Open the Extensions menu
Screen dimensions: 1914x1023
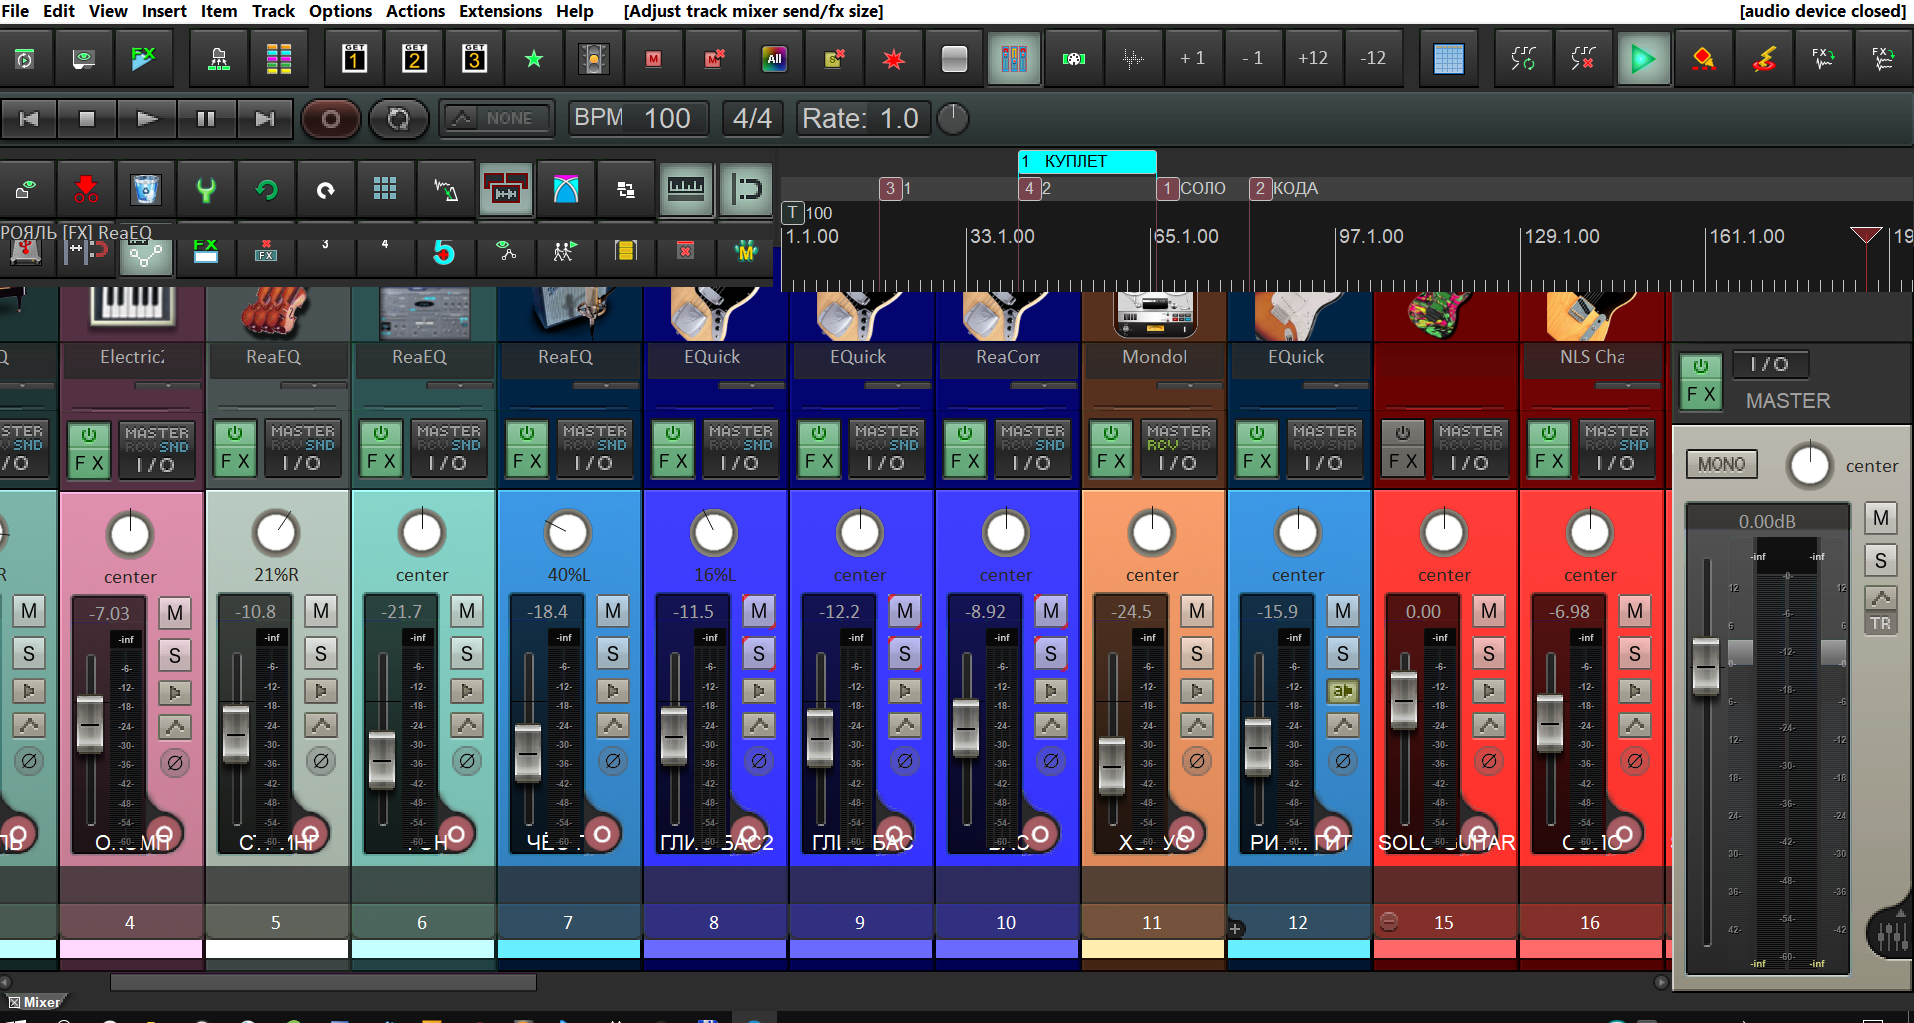click(500, 11)
